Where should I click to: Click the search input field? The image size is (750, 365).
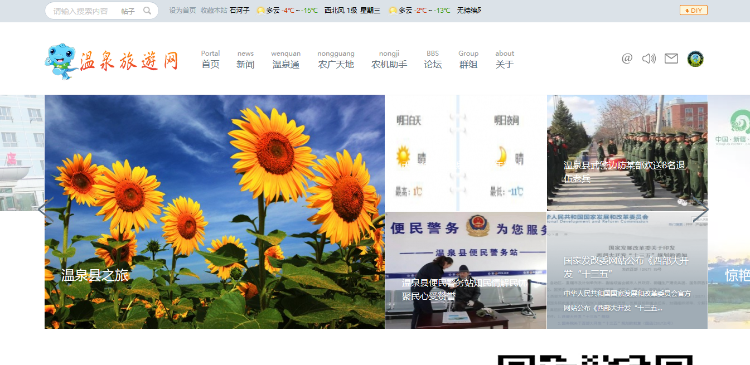pos(82,11)
